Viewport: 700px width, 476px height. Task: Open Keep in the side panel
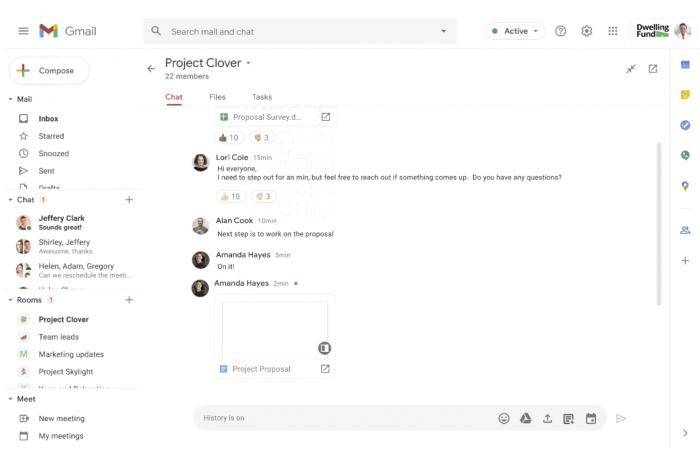pos(685,95)
